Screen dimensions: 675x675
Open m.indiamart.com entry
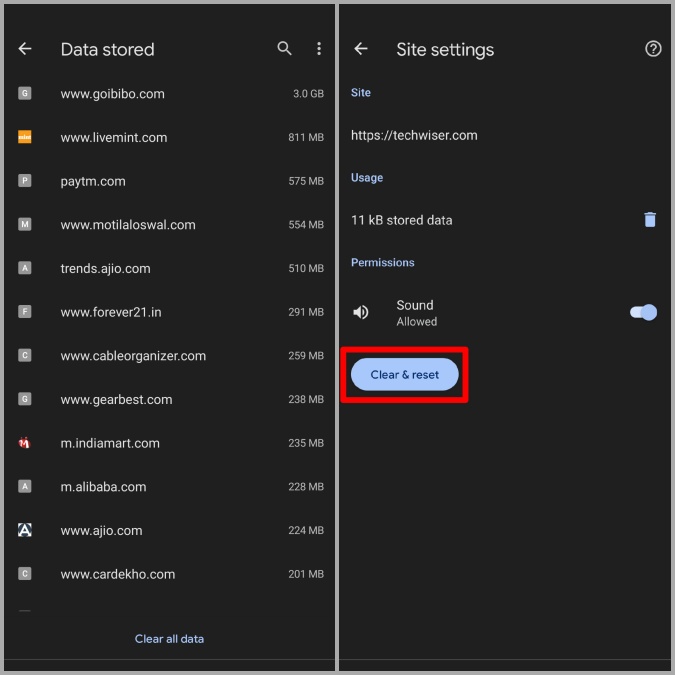click(x=169, y=443)
